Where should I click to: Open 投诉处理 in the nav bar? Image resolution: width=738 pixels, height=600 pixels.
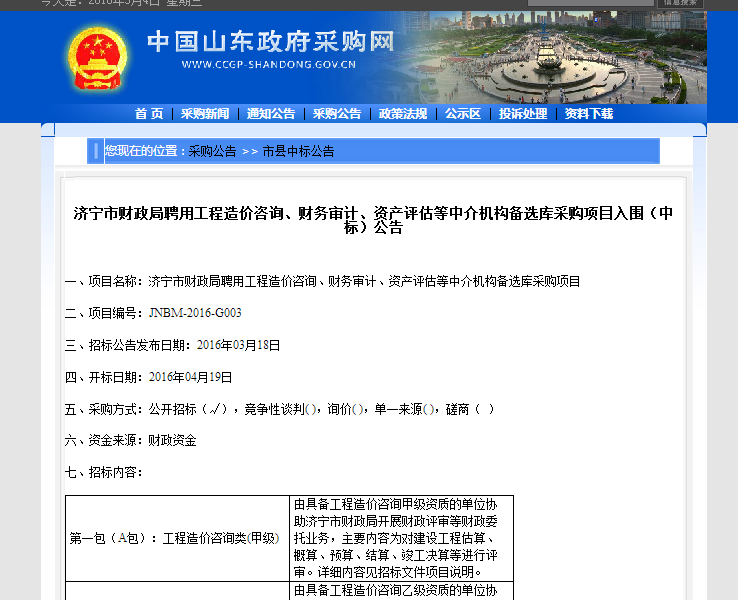coord(523,114)
